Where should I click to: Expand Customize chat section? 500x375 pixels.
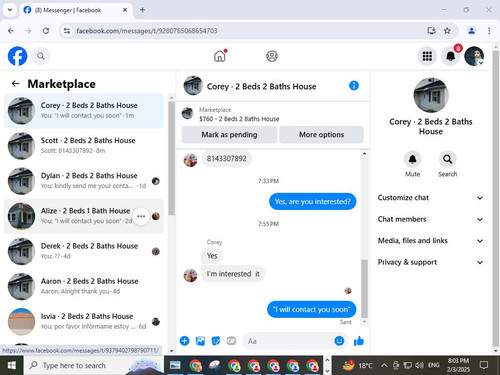tap(431, 198)
